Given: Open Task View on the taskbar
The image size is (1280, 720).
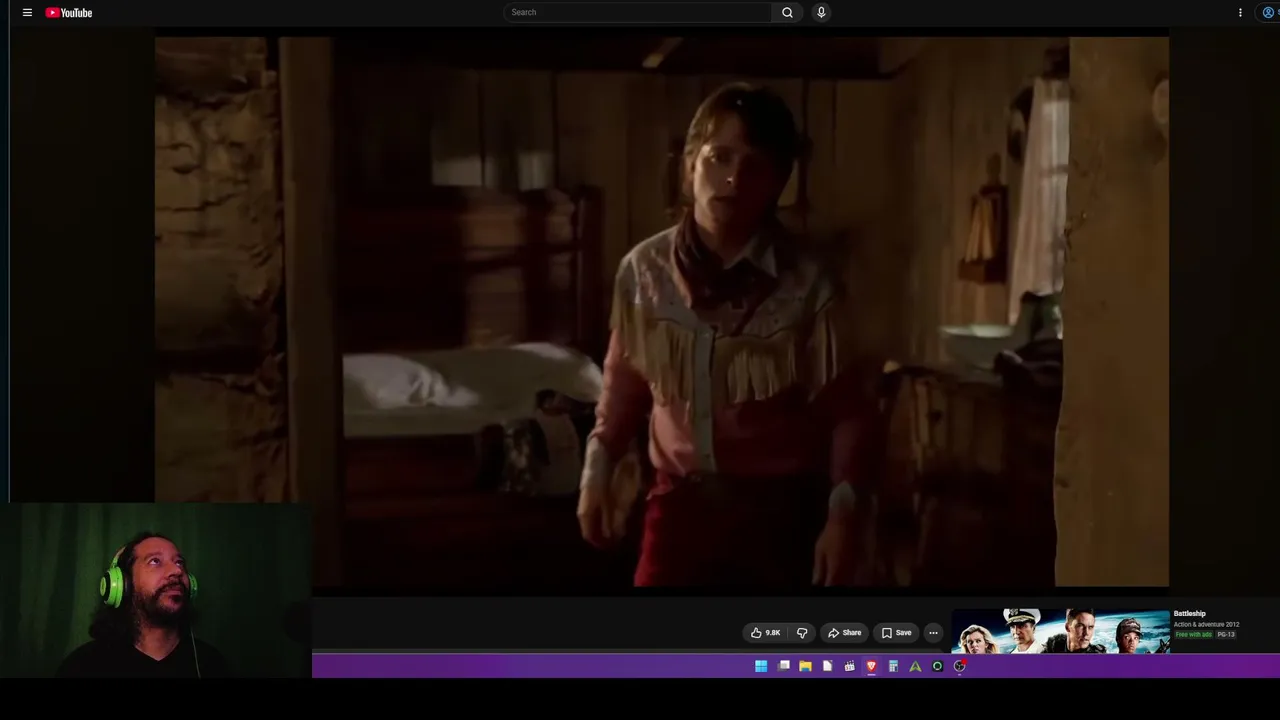Looking at the screenshot, I should coord(784,666).
